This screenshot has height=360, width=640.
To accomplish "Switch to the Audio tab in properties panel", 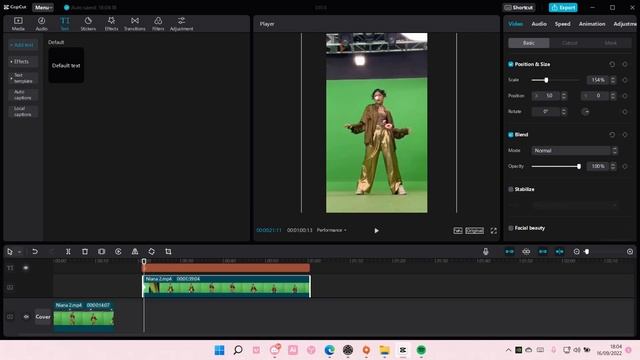I will click(x=539, y=24).
